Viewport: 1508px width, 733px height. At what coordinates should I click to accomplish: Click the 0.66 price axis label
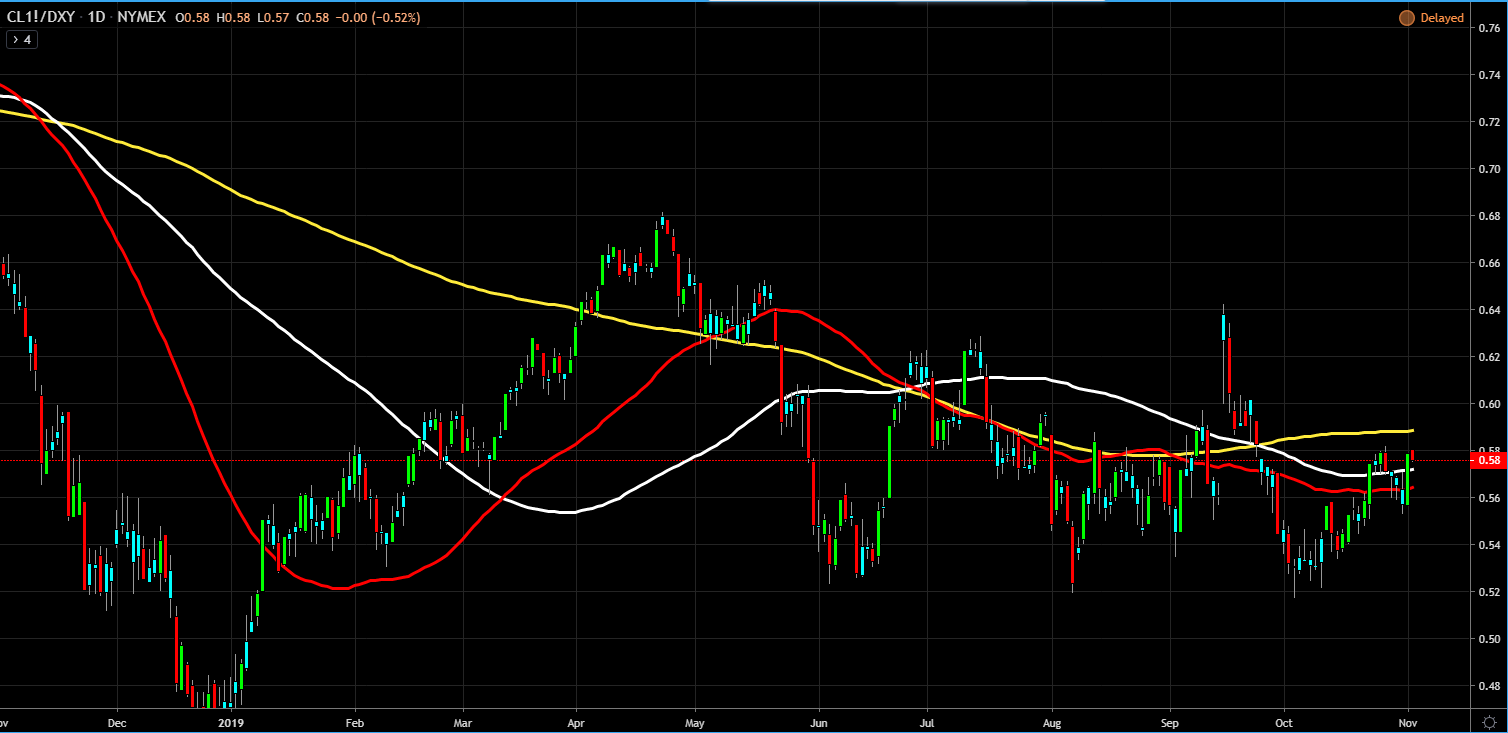pos(1488,263)
